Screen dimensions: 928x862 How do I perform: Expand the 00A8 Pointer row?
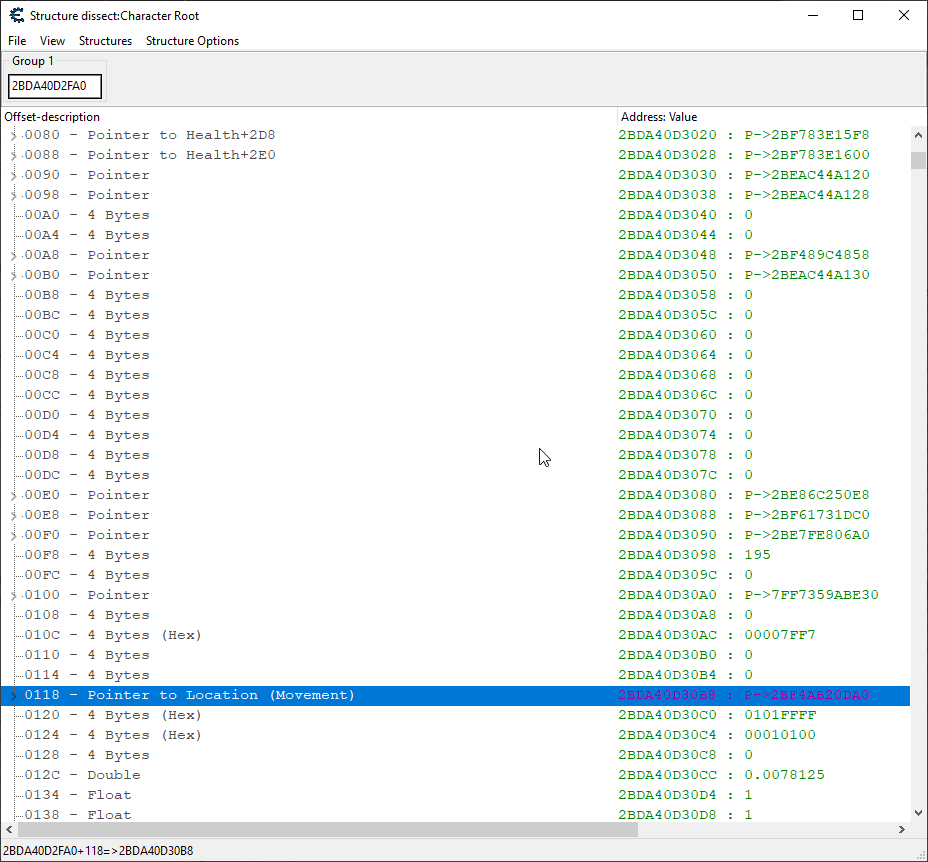coord(13,255)
